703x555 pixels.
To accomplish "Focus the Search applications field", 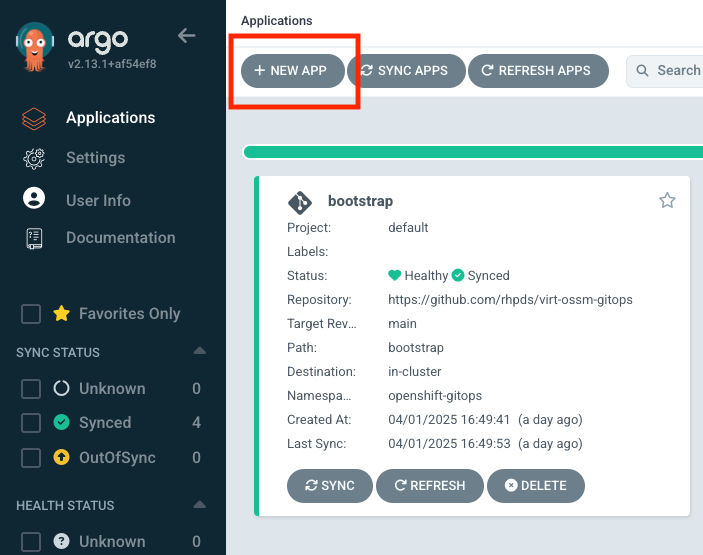I will [664, 71].
